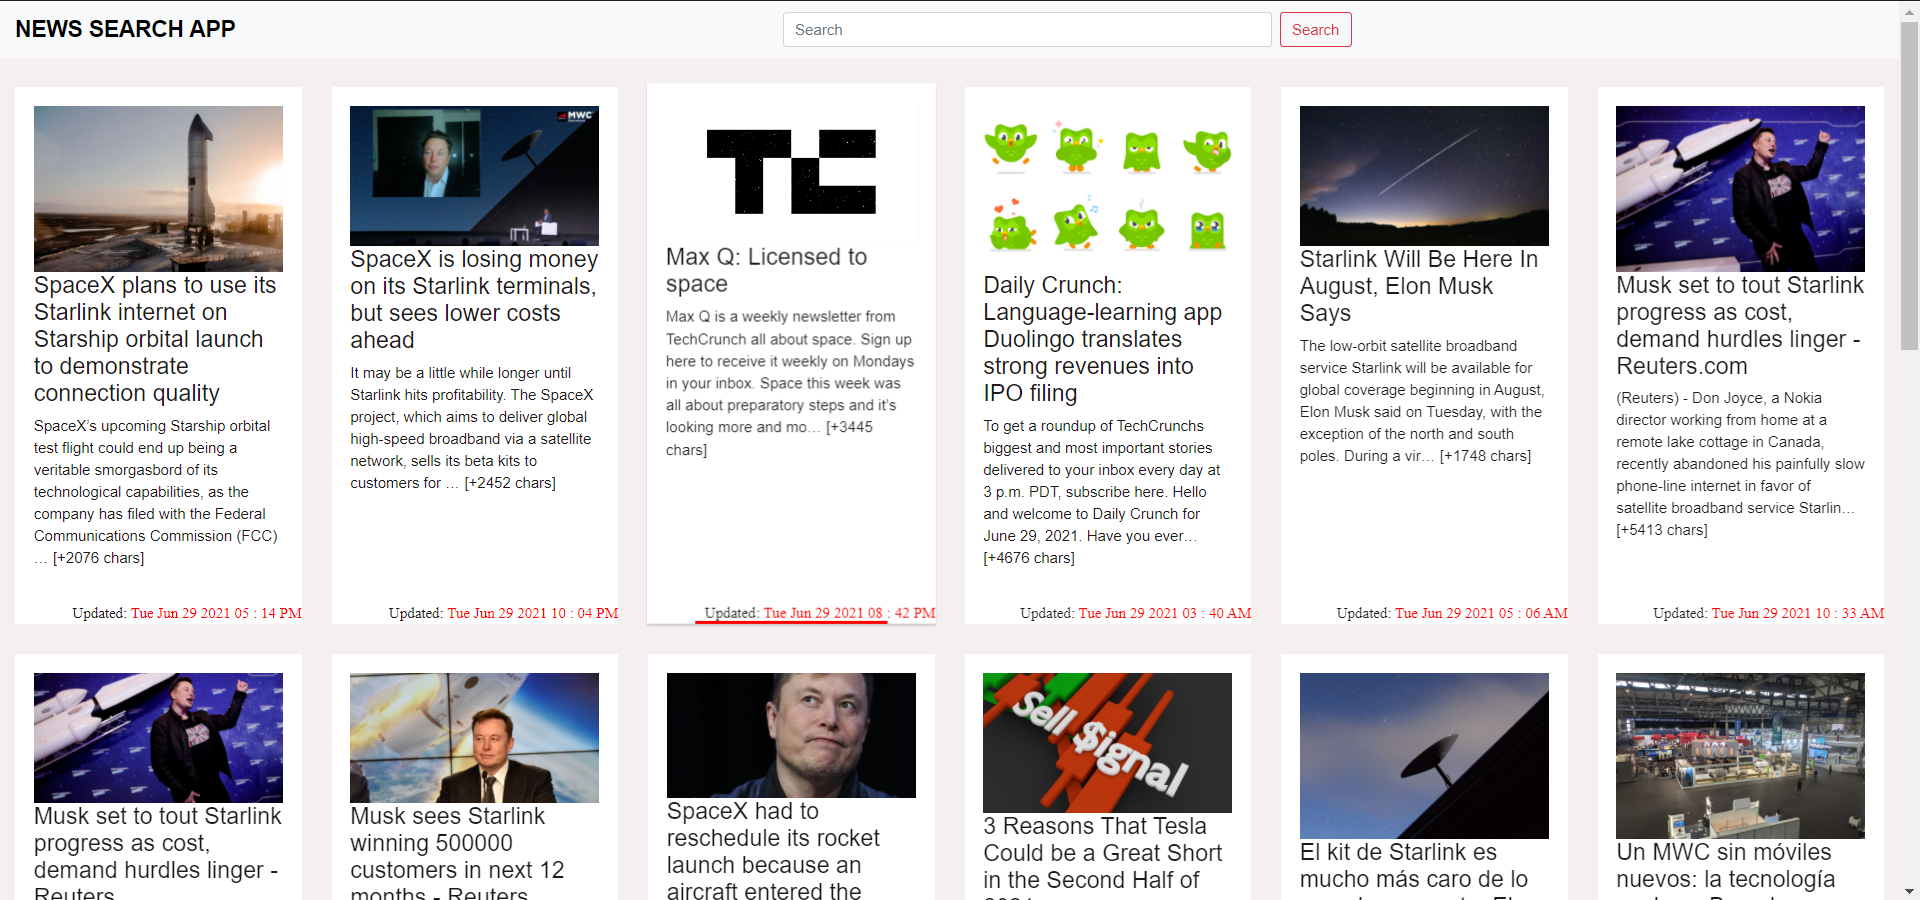
Task: Open the NEWS SEARCH APP title
Action: (x=125, y=29)
